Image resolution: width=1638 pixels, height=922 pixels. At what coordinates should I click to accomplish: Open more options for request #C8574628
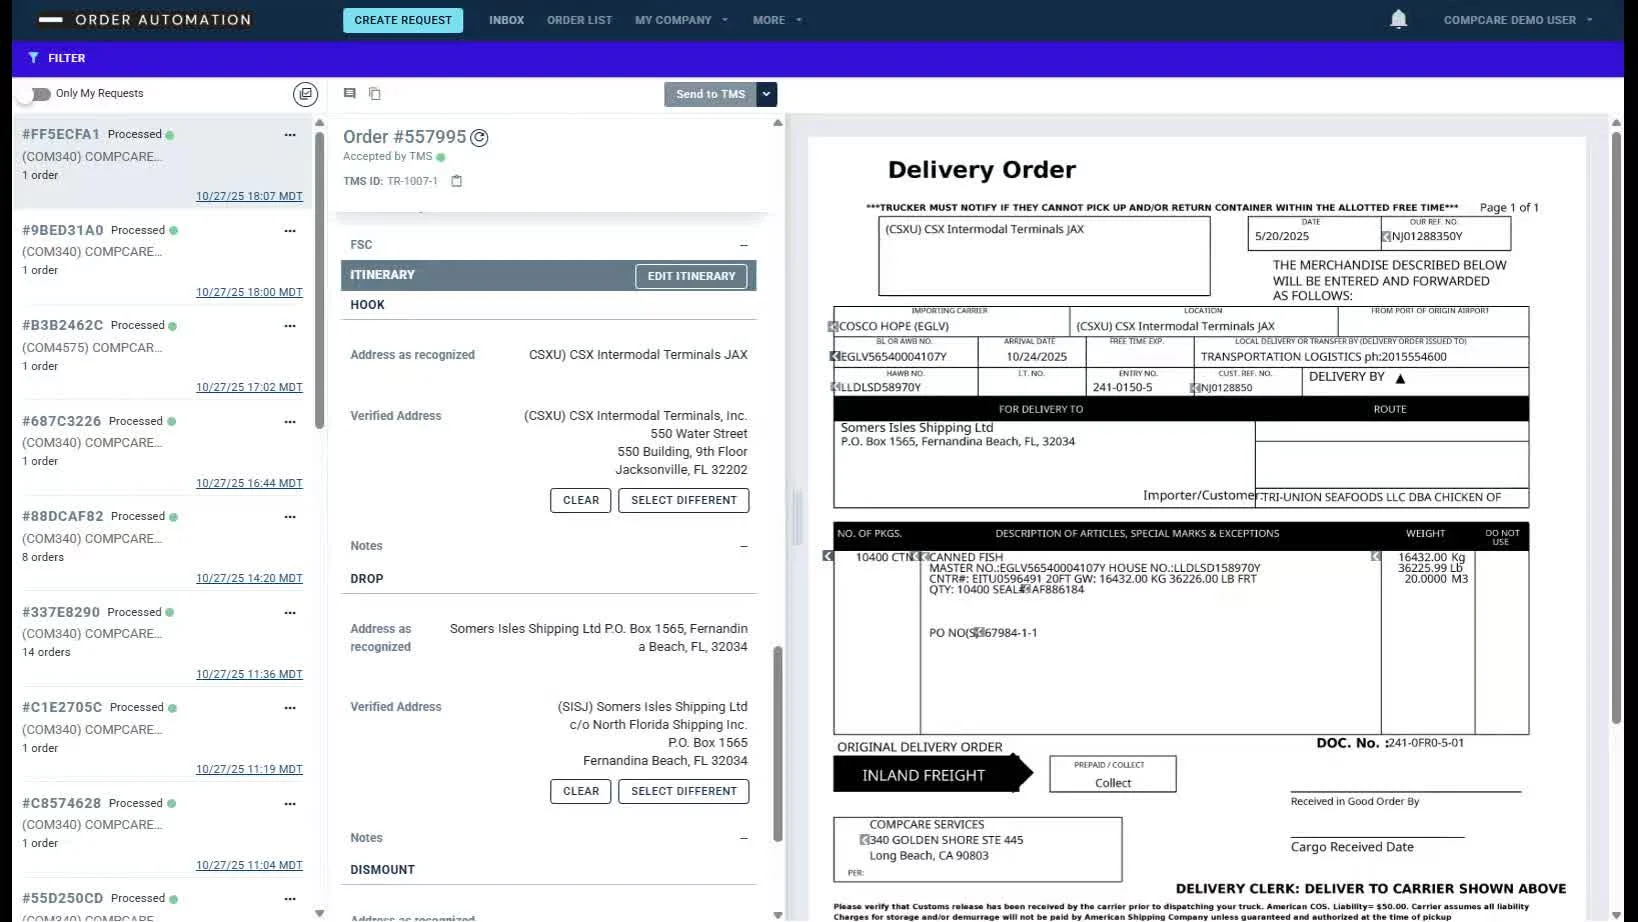pos(290,804)
